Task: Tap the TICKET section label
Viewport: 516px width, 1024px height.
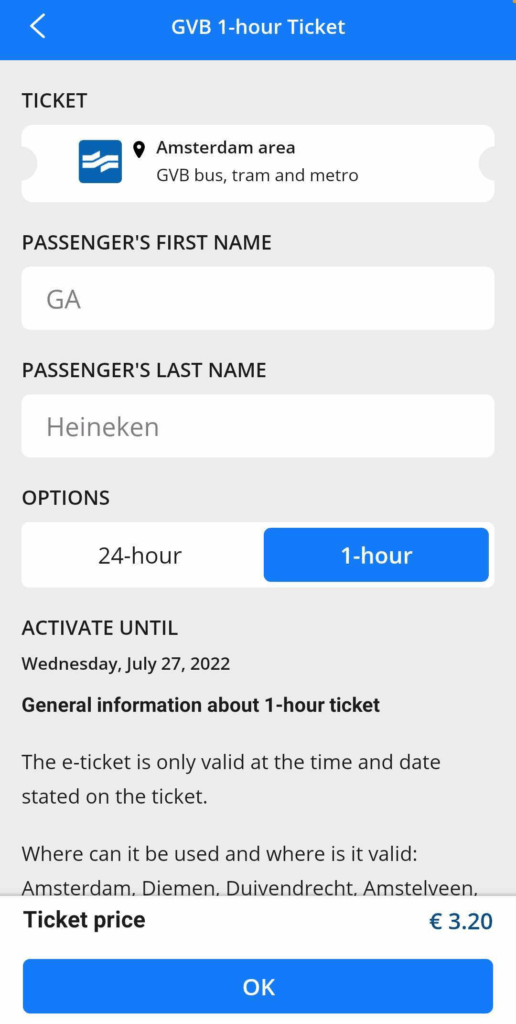Action: 54,101
